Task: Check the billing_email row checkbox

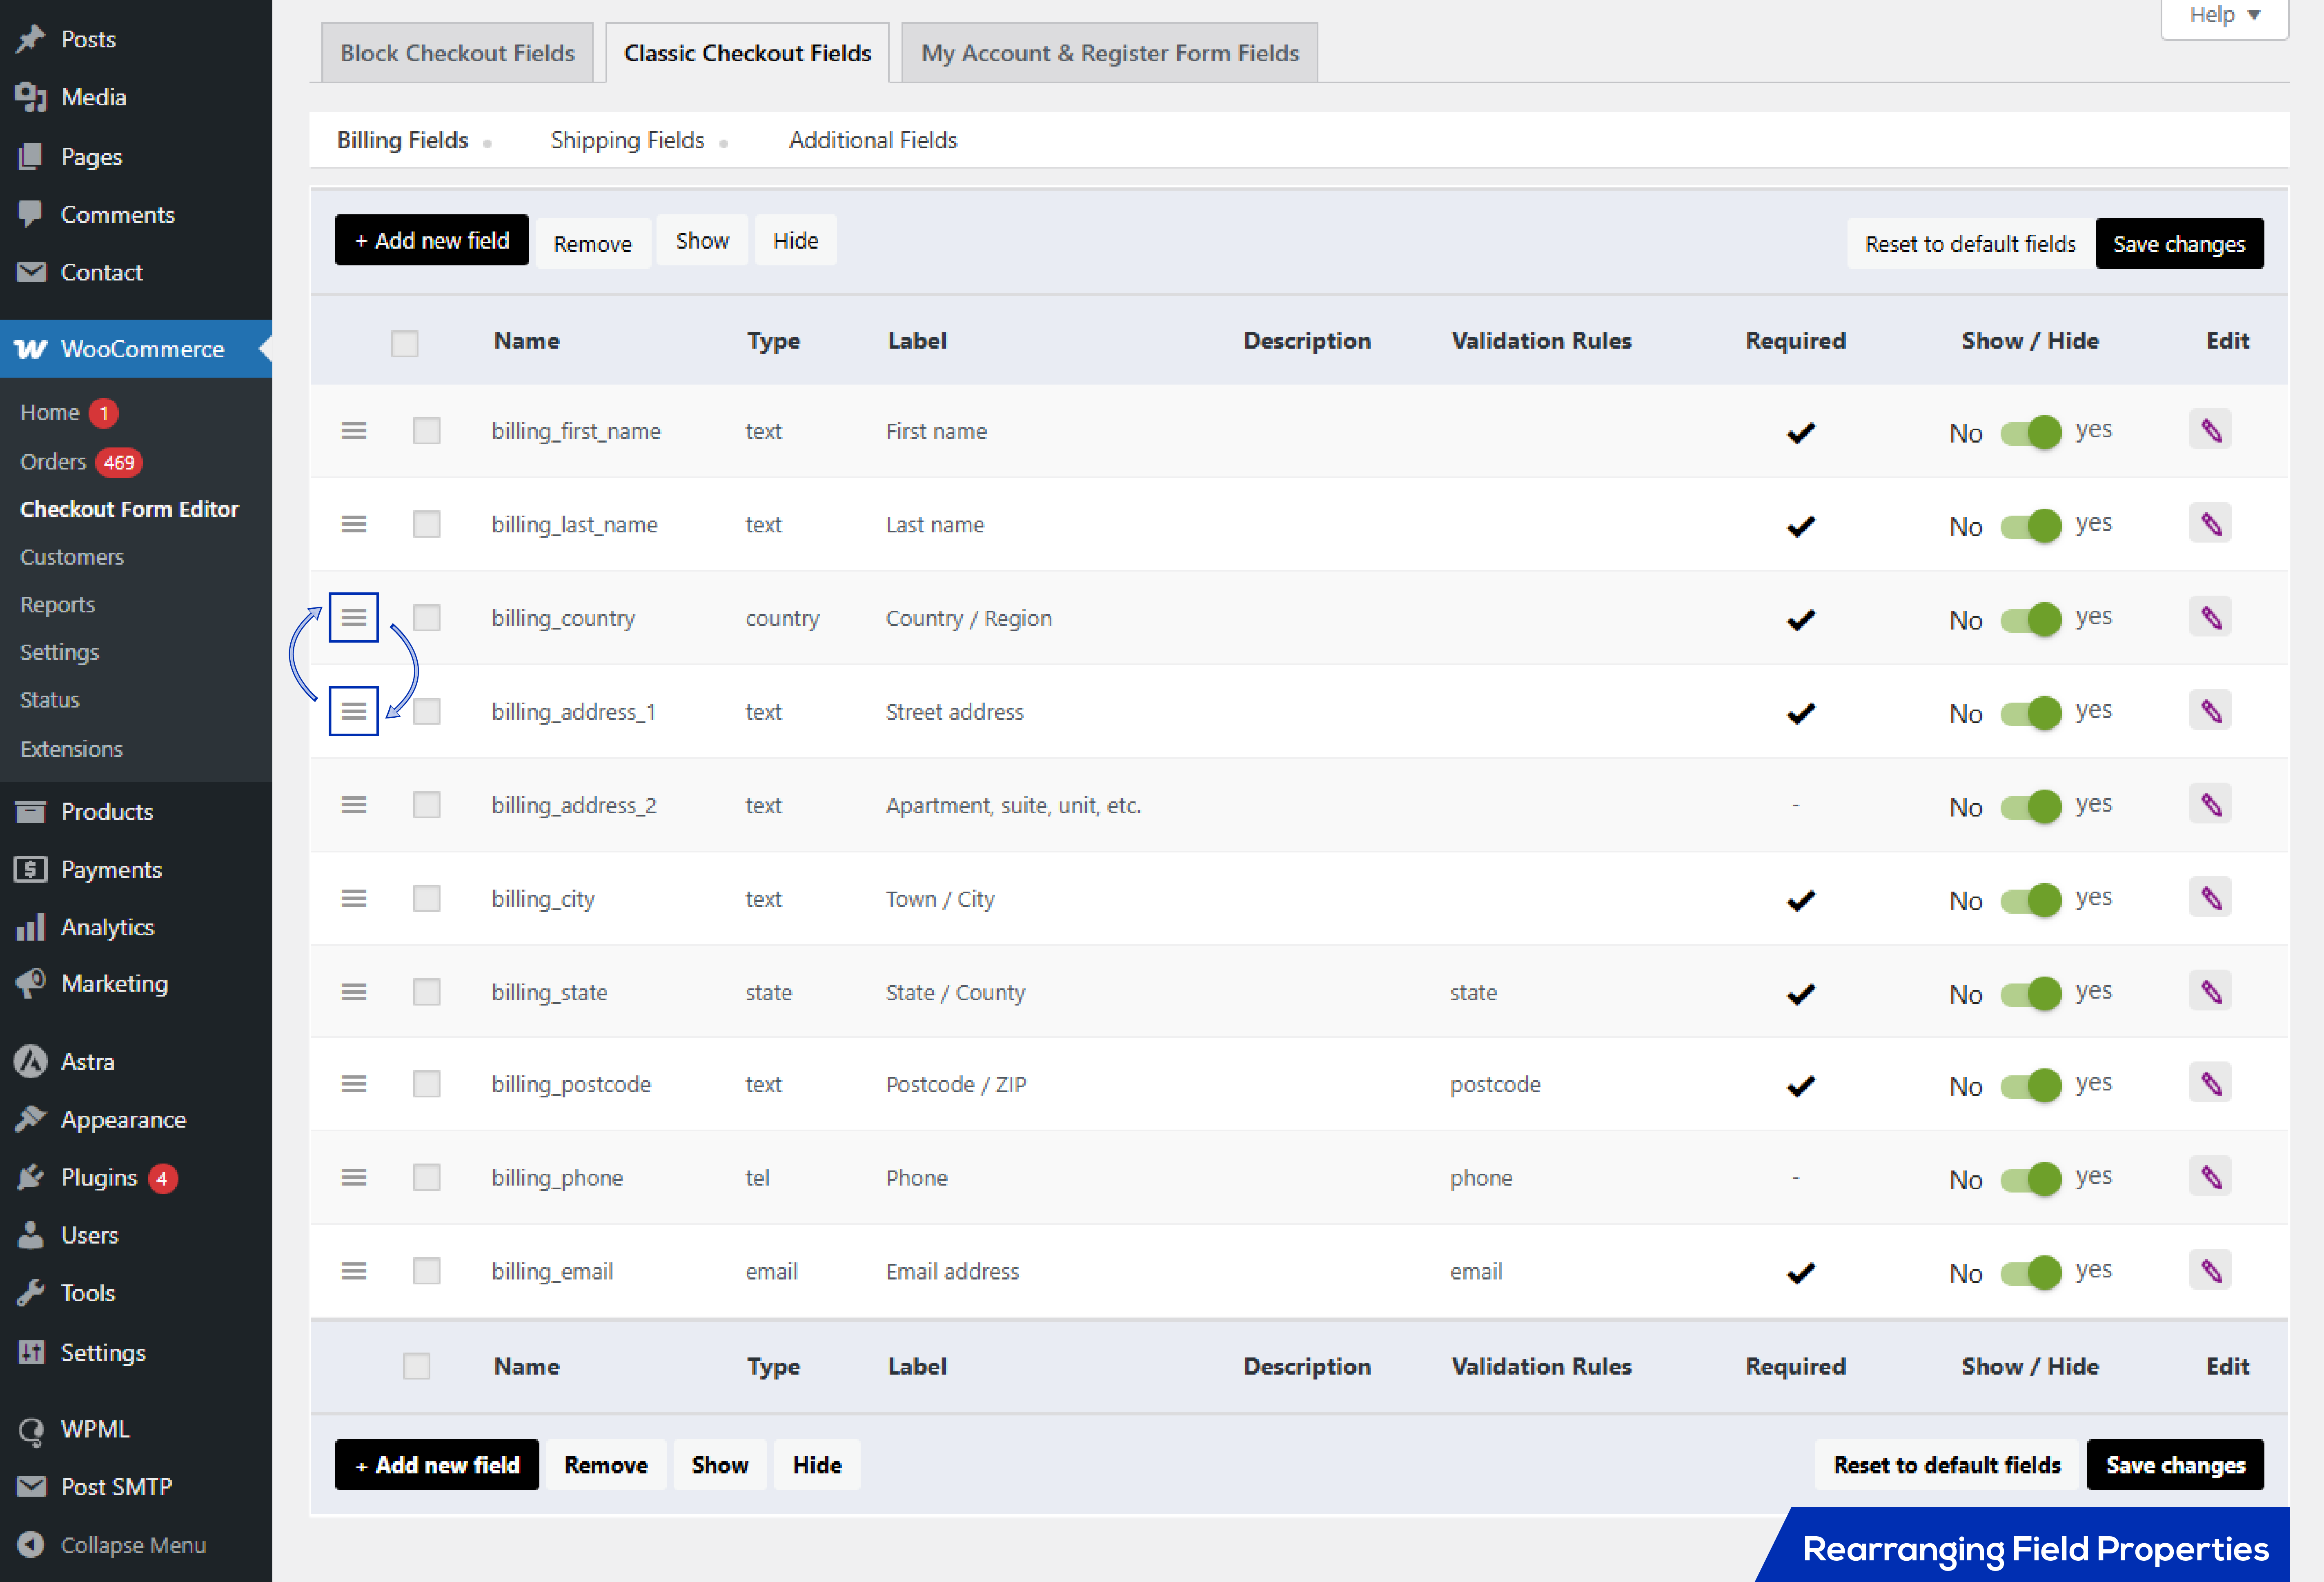Action: coord(427,1271)
